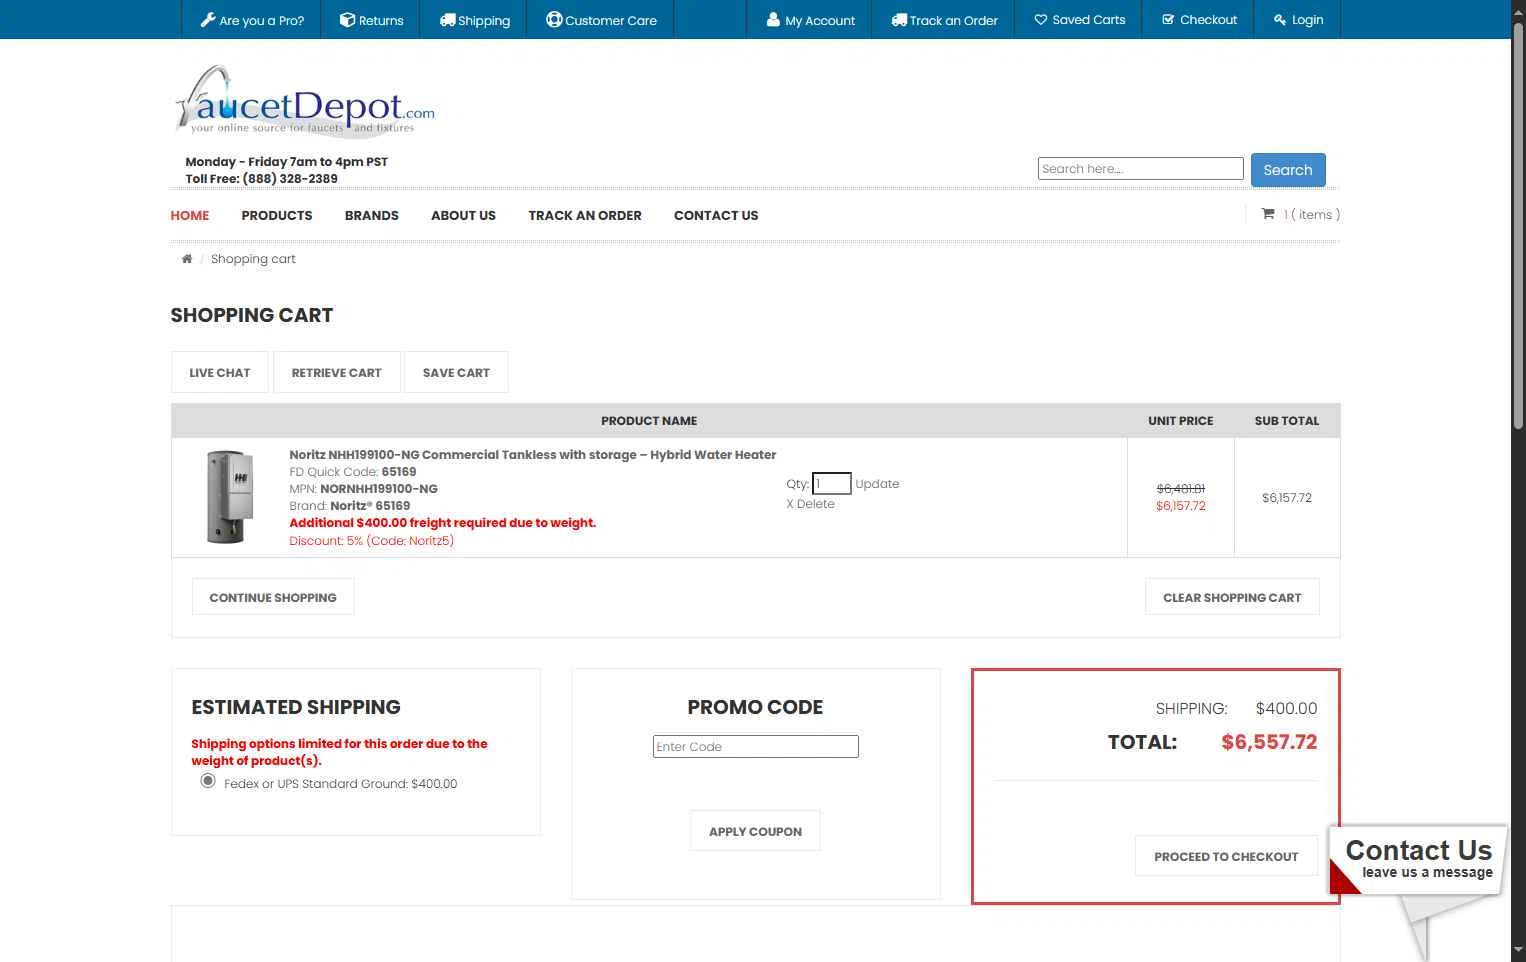Delete the Noritz item with X Delete

pyautogui.click(x=810, y=504)
